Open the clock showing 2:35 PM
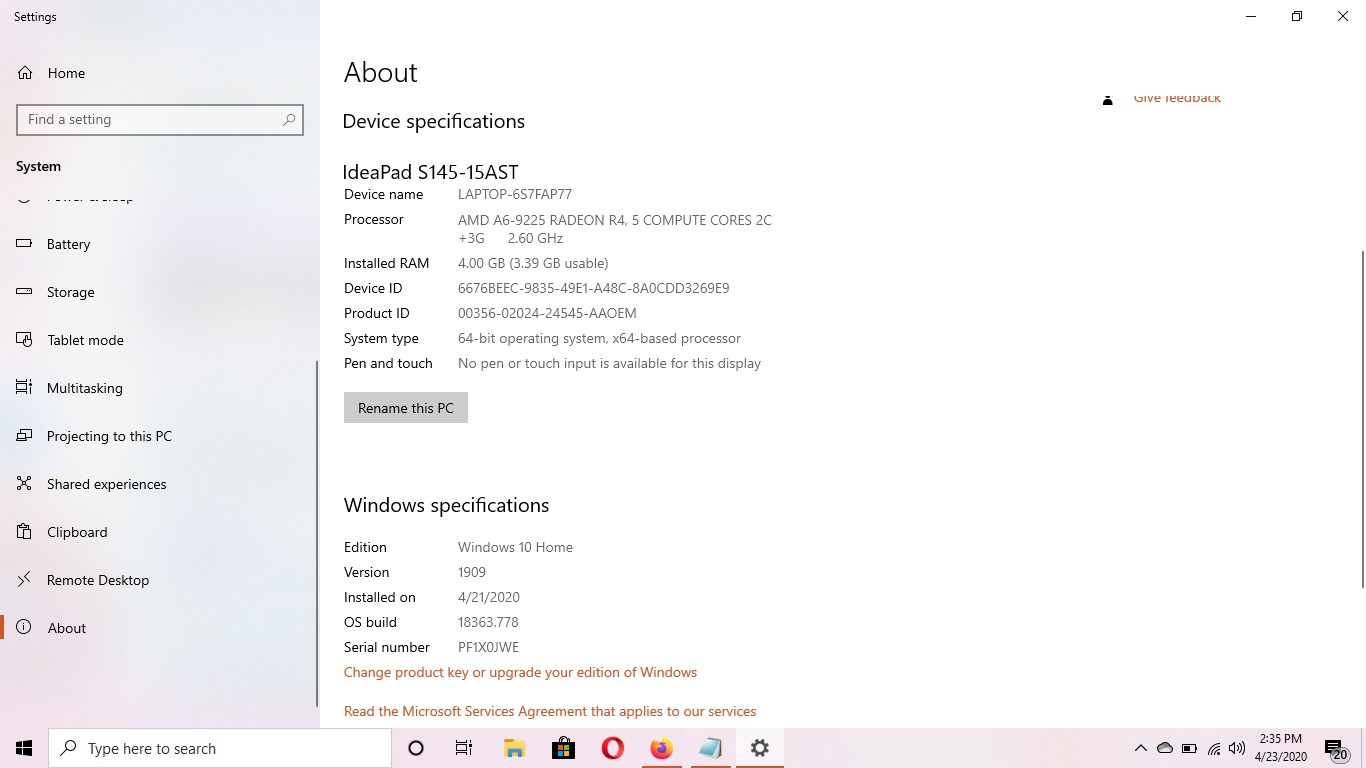 (1281, 748)
